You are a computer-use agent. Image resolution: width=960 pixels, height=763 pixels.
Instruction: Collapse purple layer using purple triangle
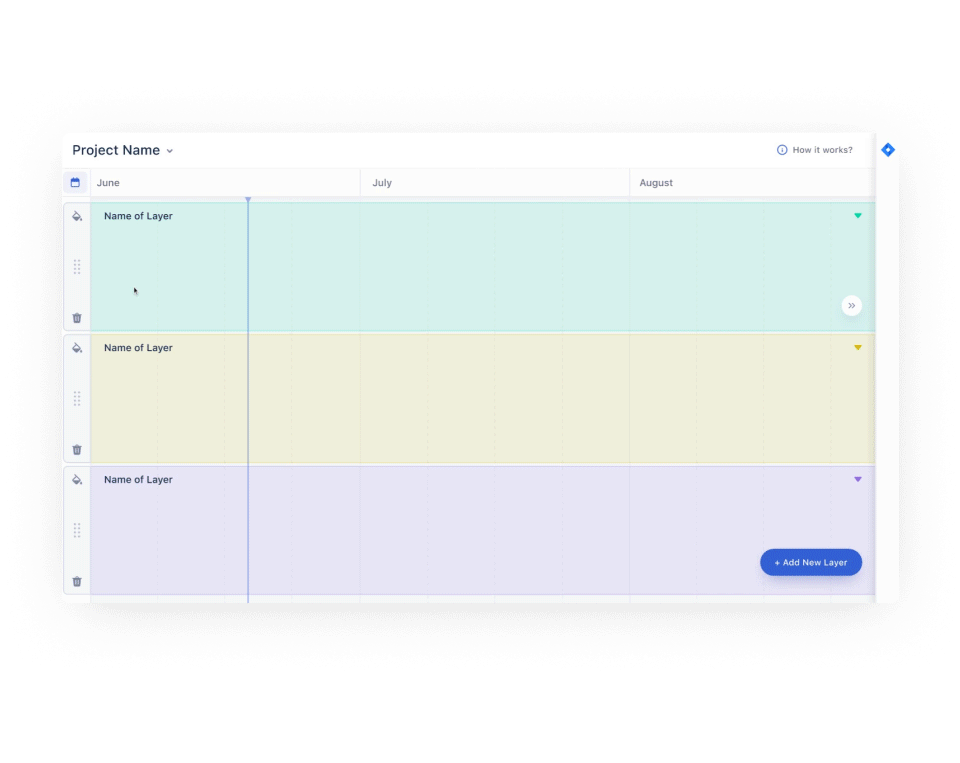click(x=858, y=479)
